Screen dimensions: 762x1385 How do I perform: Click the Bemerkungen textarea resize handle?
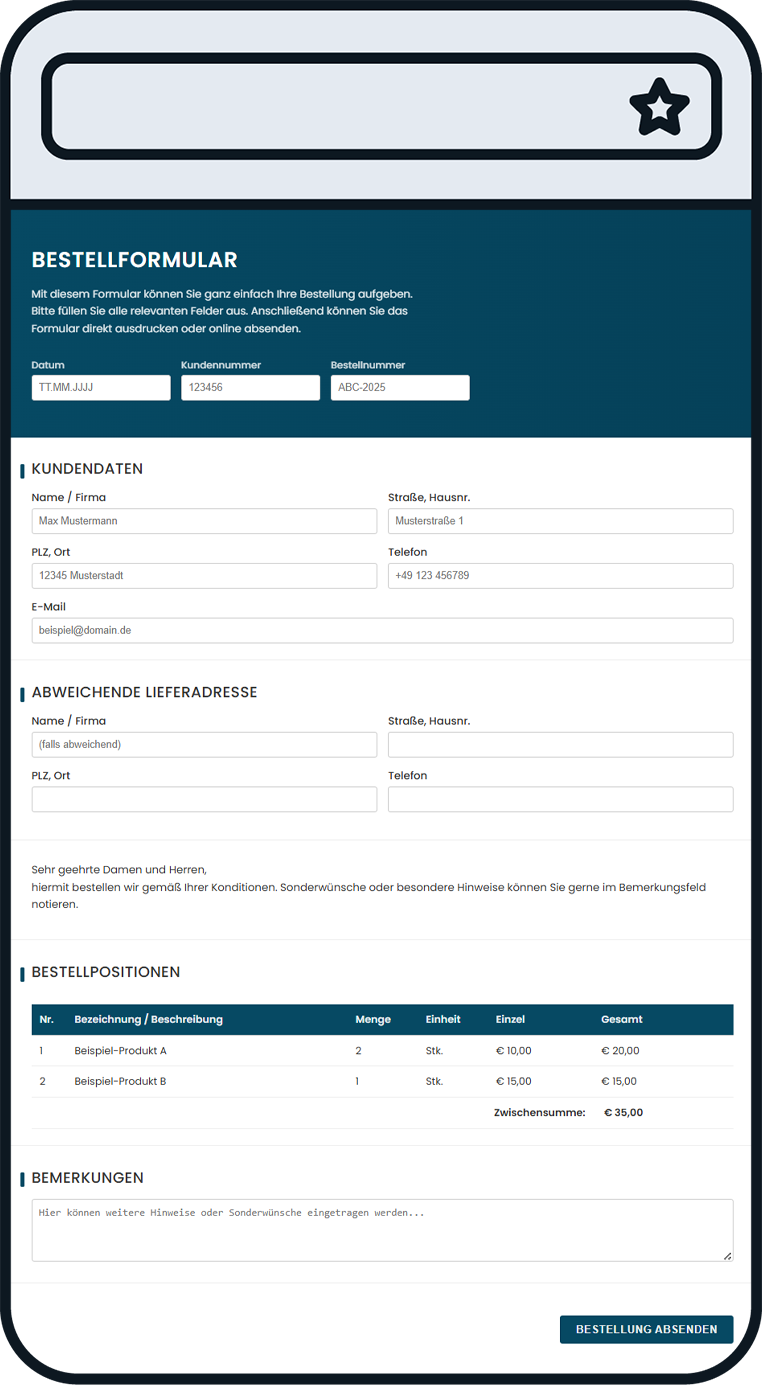(x=727, y=1256)
